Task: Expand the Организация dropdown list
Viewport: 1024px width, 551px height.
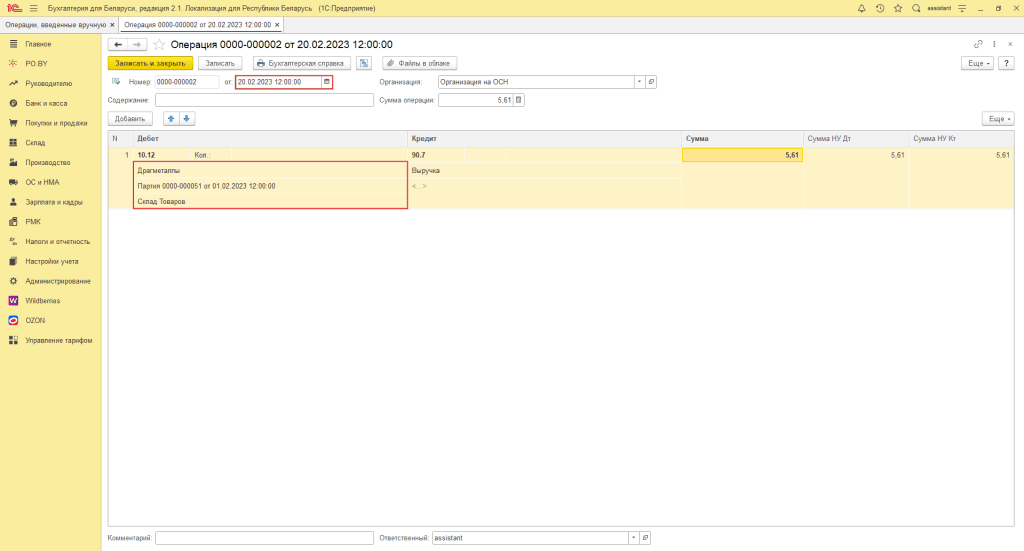Action: click(x=638, y=82)
